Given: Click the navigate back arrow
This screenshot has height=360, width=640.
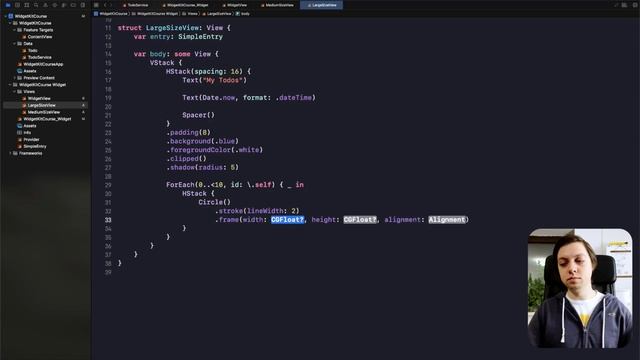Looking at the screenshot, I should pyautogui.click(x=105, y=5).
